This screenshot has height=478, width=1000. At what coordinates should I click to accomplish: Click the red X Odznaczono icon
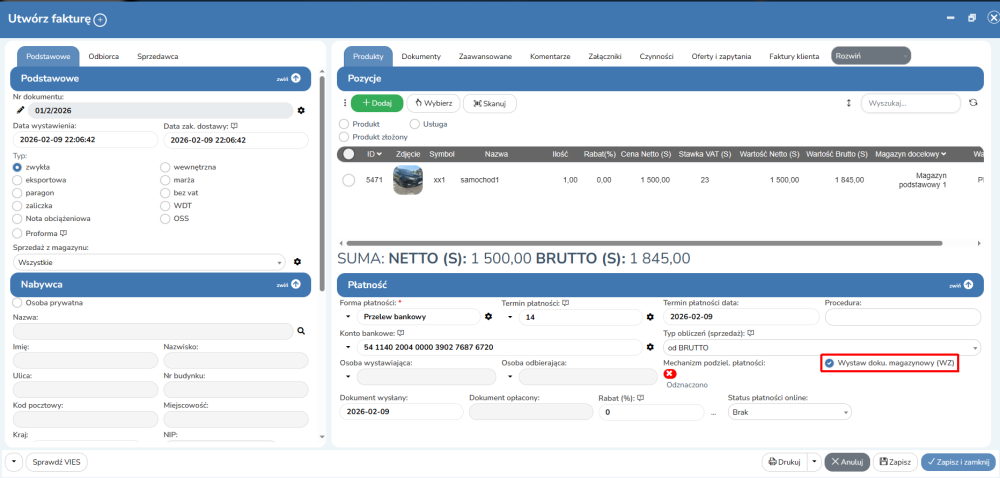point(669,374)
